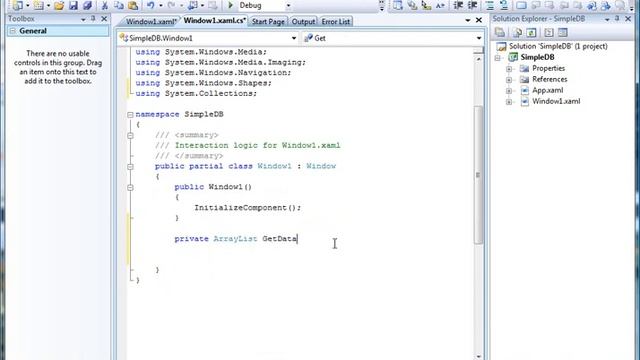Switch to the Window1.xaml.cs tab

tap(215, 20)
